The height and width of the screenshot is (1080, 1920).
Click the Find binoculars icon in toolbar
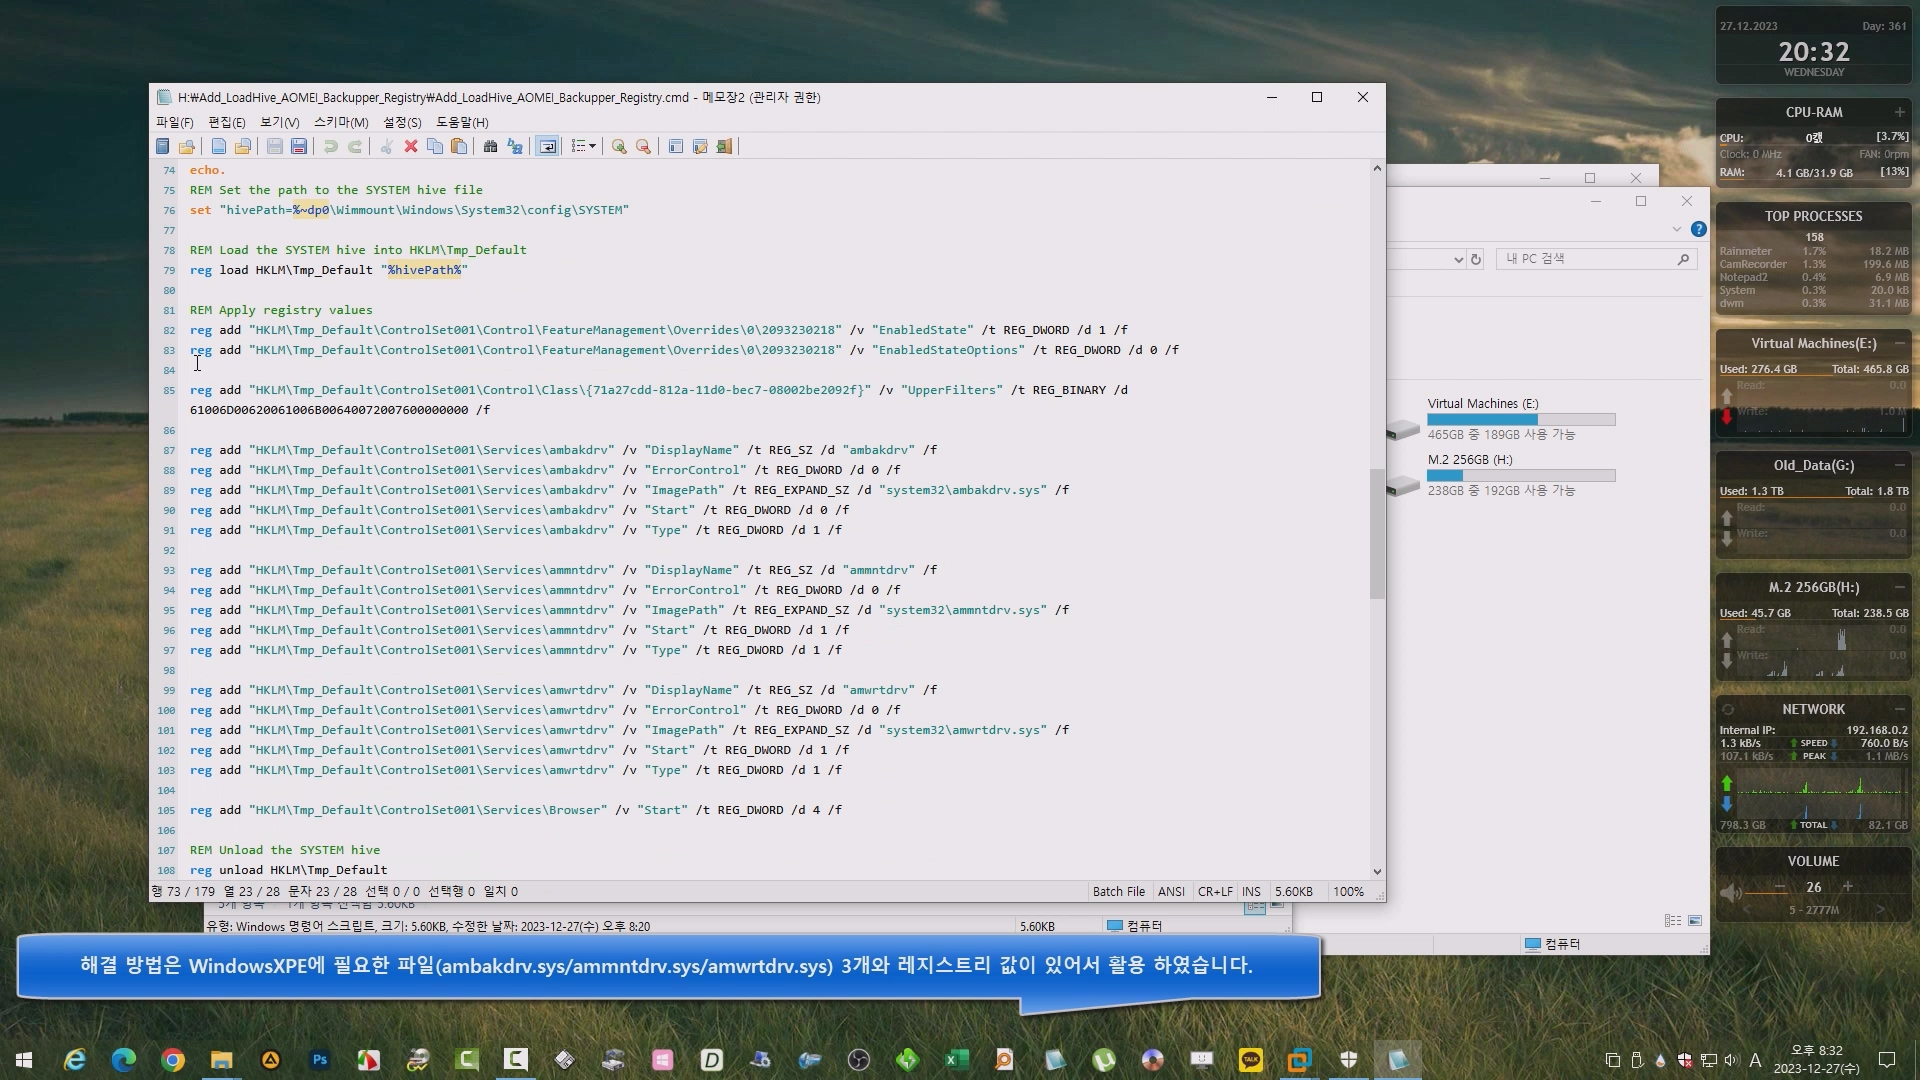pos(490,147)
